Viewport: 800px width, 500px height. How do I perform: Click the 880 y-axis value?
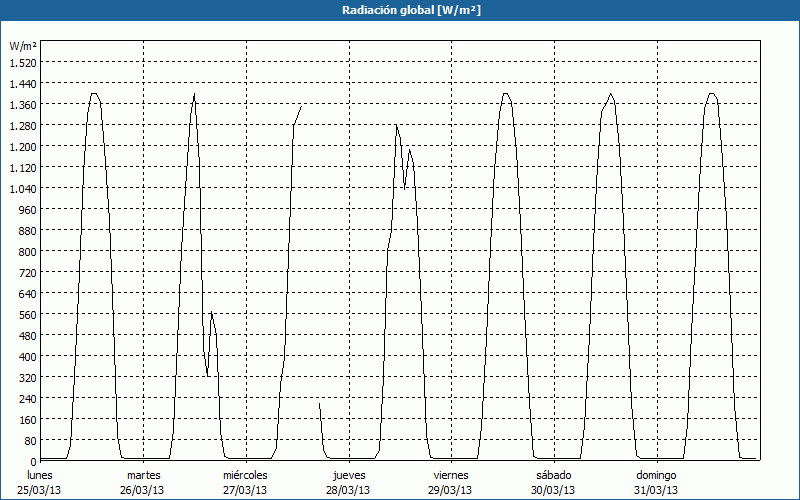tap(29, 231)
